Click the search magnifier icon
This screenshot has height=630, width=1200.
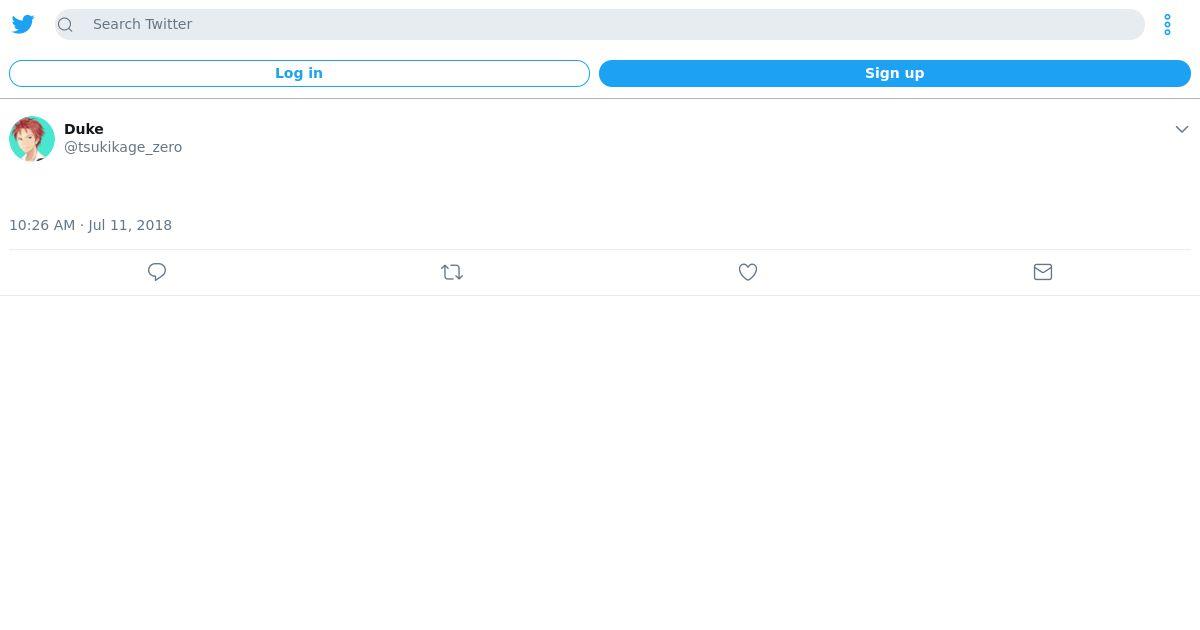coord(66,25)
